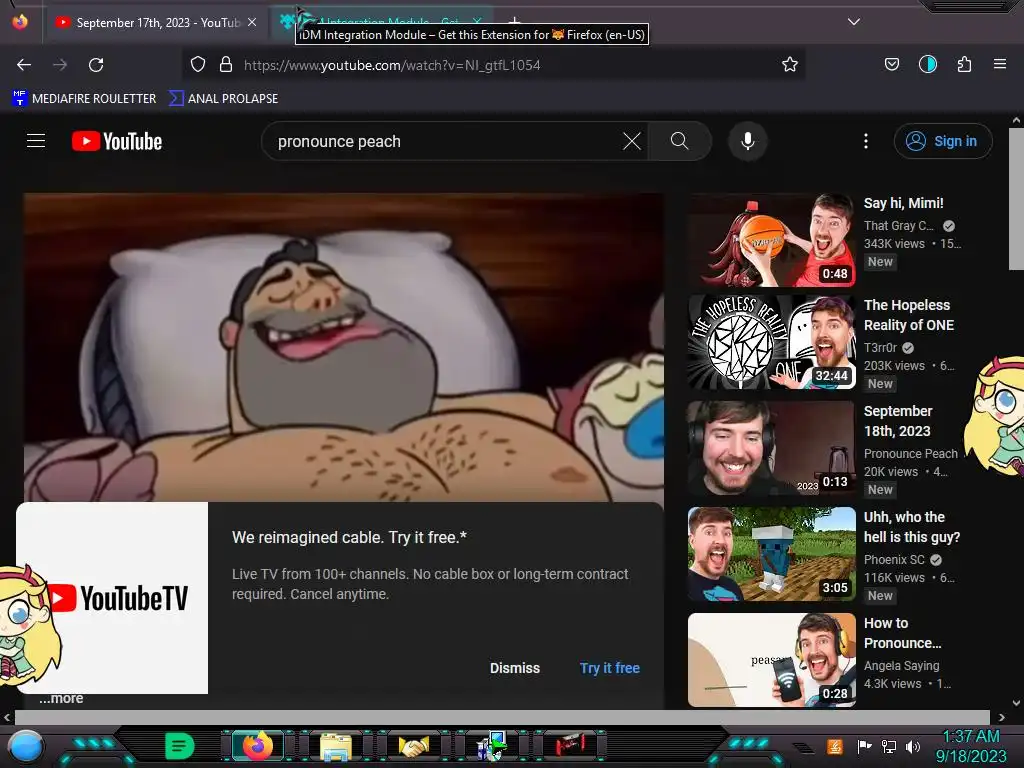Open the clock showing 1:37 AM
Viewport: 1024px width, 768px height.
pos(971,746)
